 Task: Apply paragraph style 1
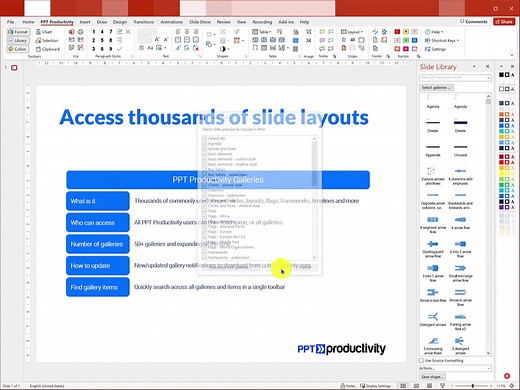click(x=94, y=32)
